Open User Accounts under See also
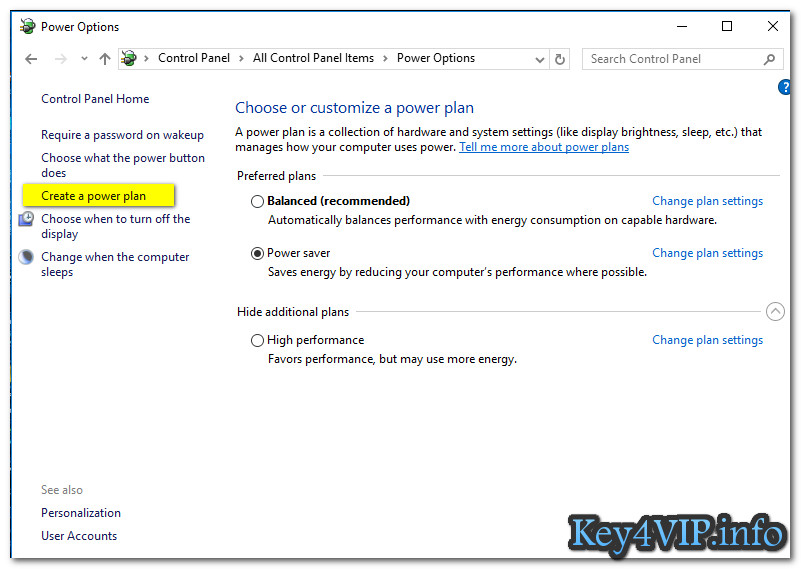The width and height of the screenshot is (801, 569). 79,536
